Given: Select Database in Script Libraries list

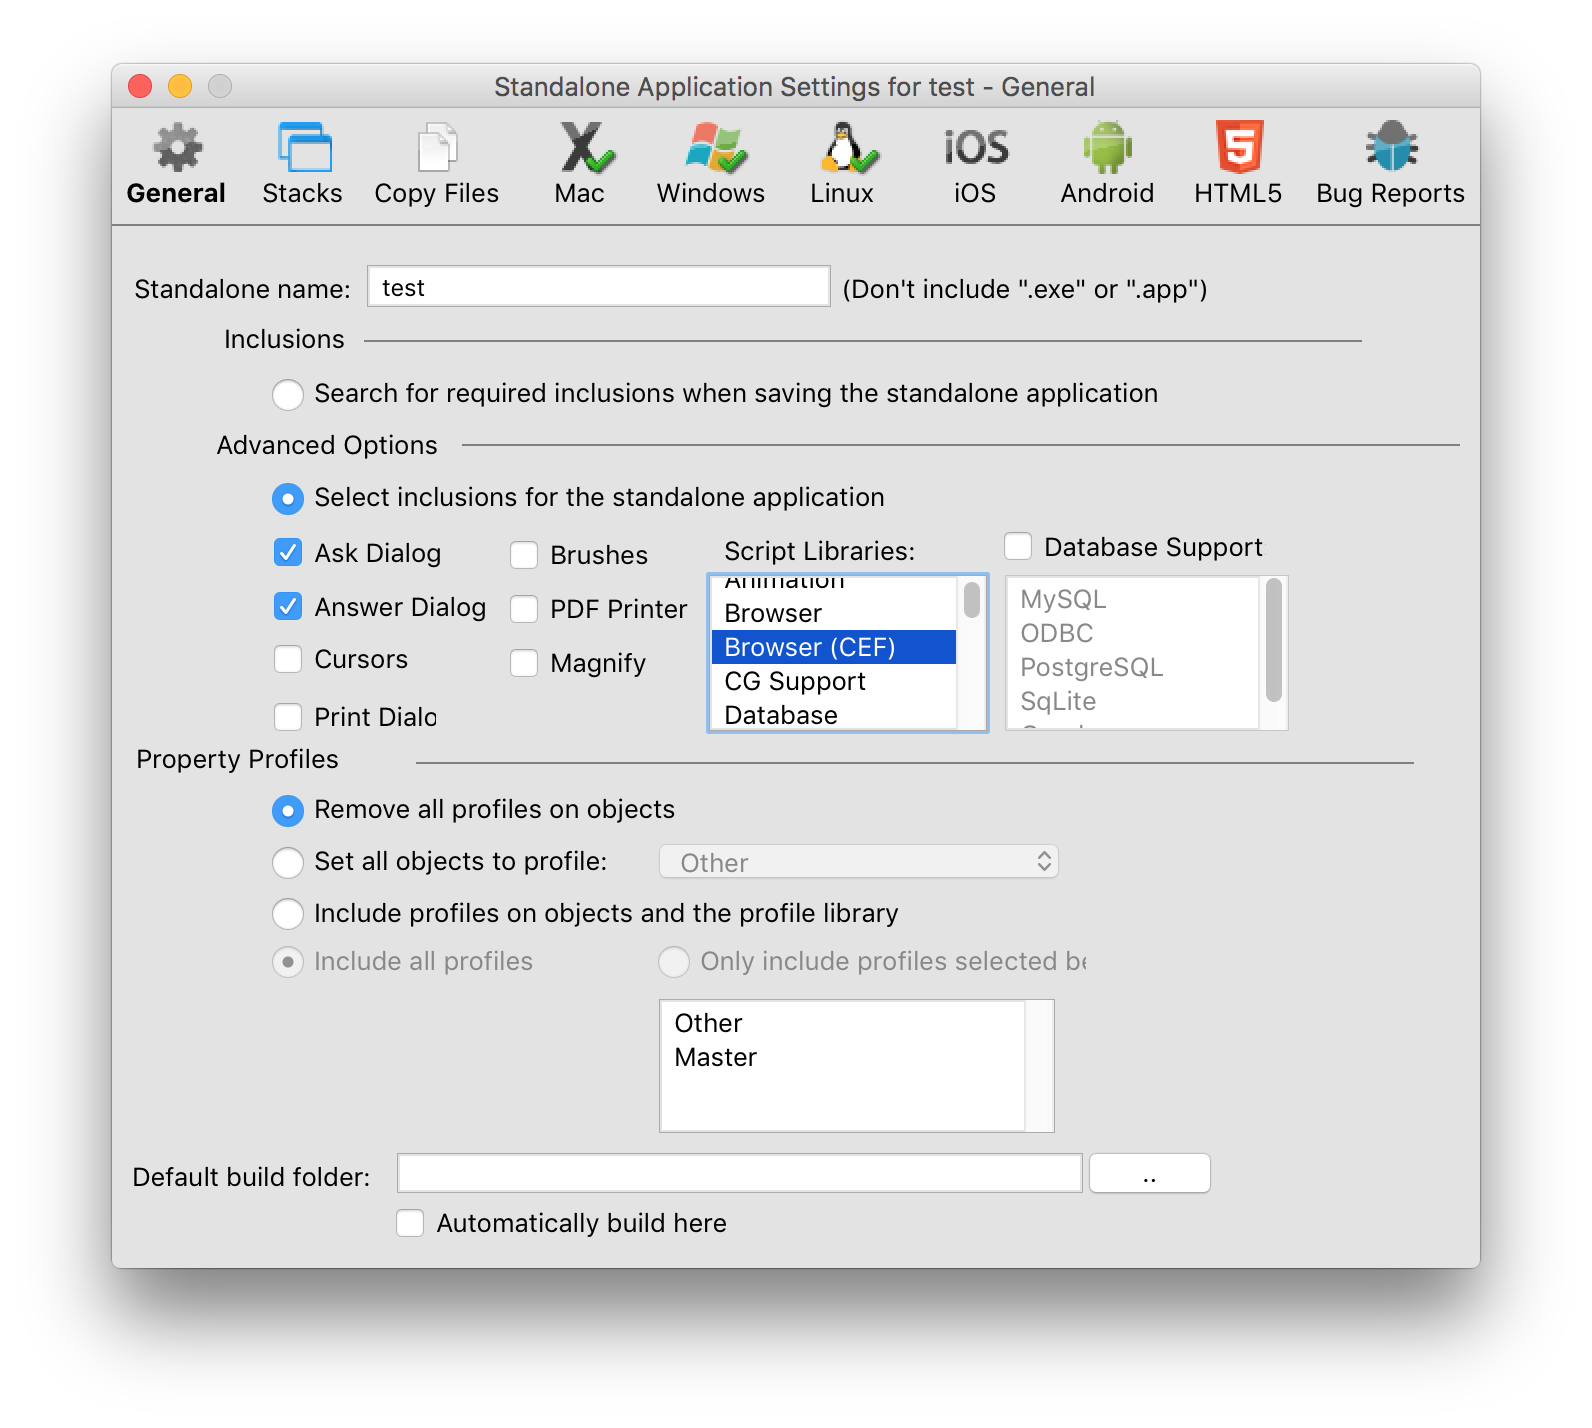Looking at the screenshot, I should tap(834, 715).
